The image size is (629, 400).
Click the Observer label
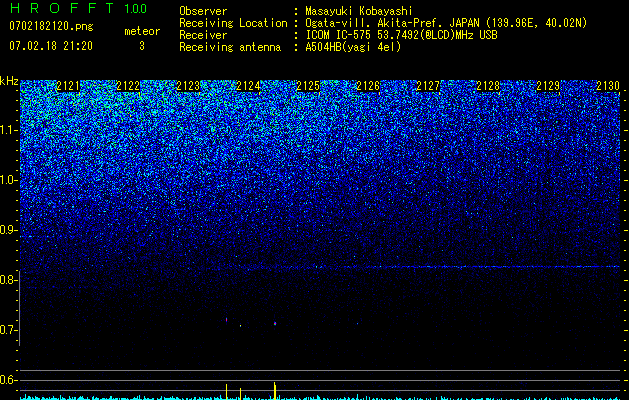(x=203, y=11)
